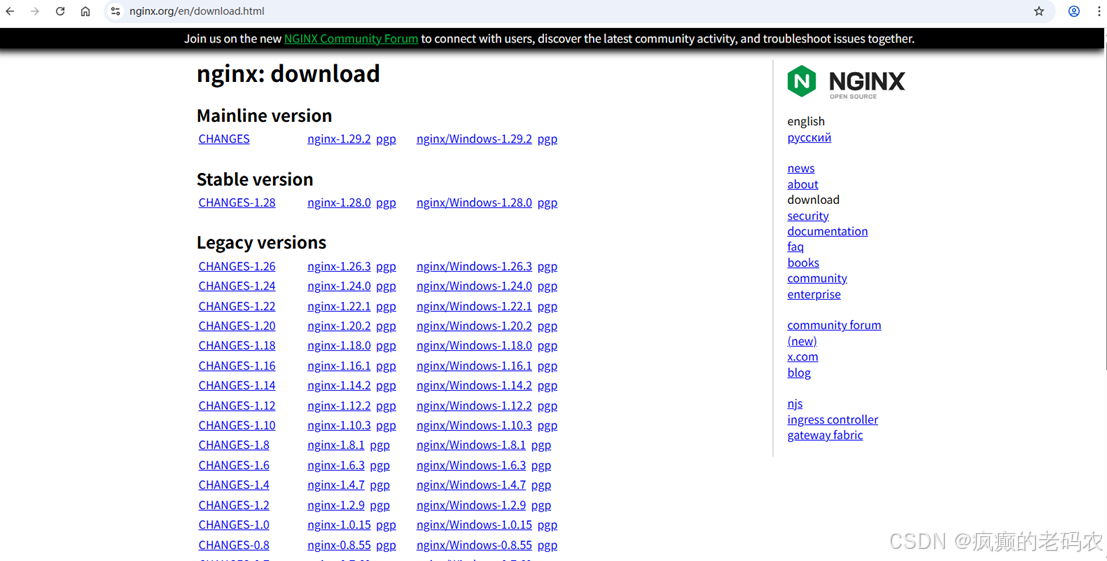Open the community sidebar link
1107x561 pixels.
click(x=817, y=279)
